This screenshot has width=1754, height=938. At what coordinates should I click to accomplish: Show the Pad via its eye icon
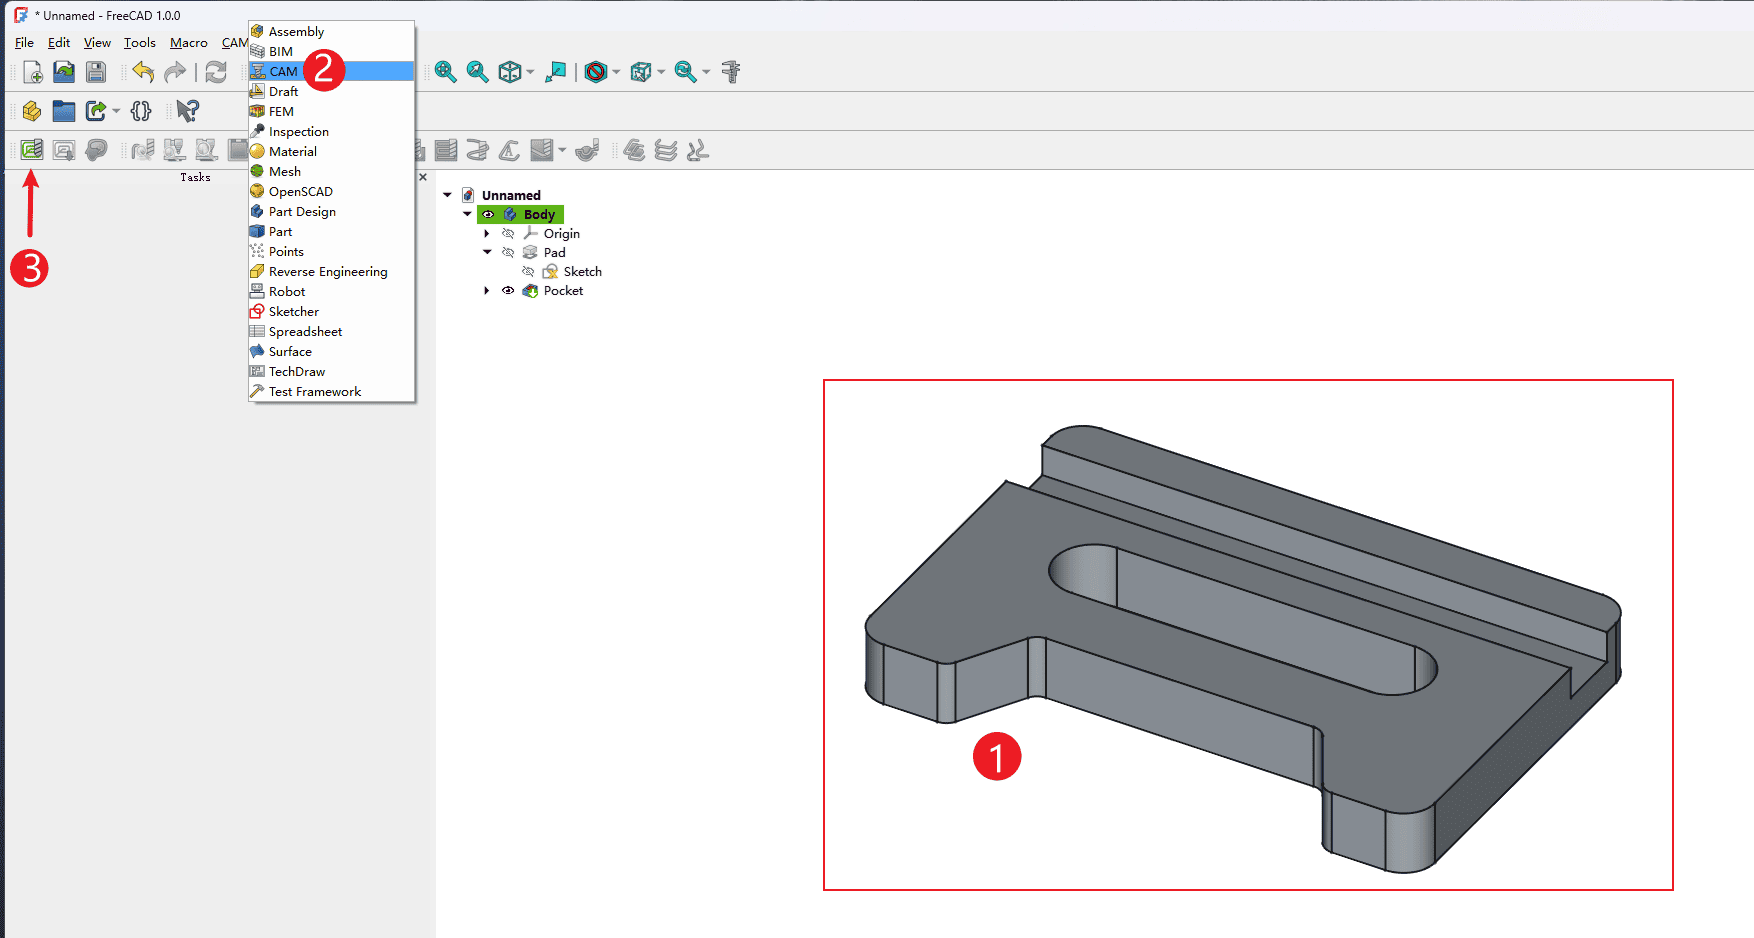pos(508,253)
